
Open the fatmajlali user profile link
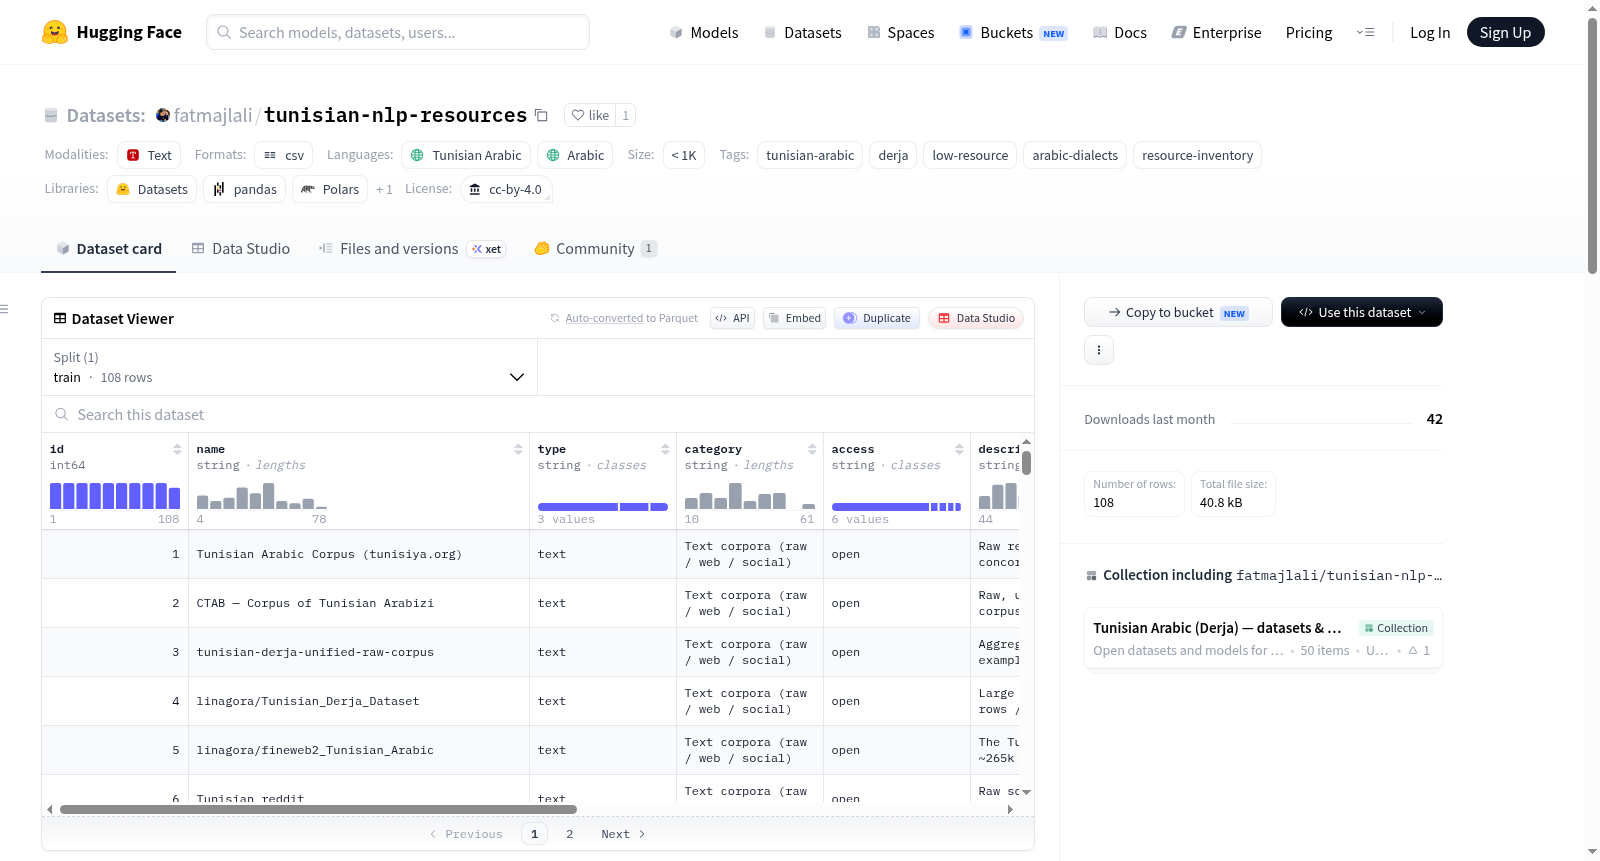point(213,115)
